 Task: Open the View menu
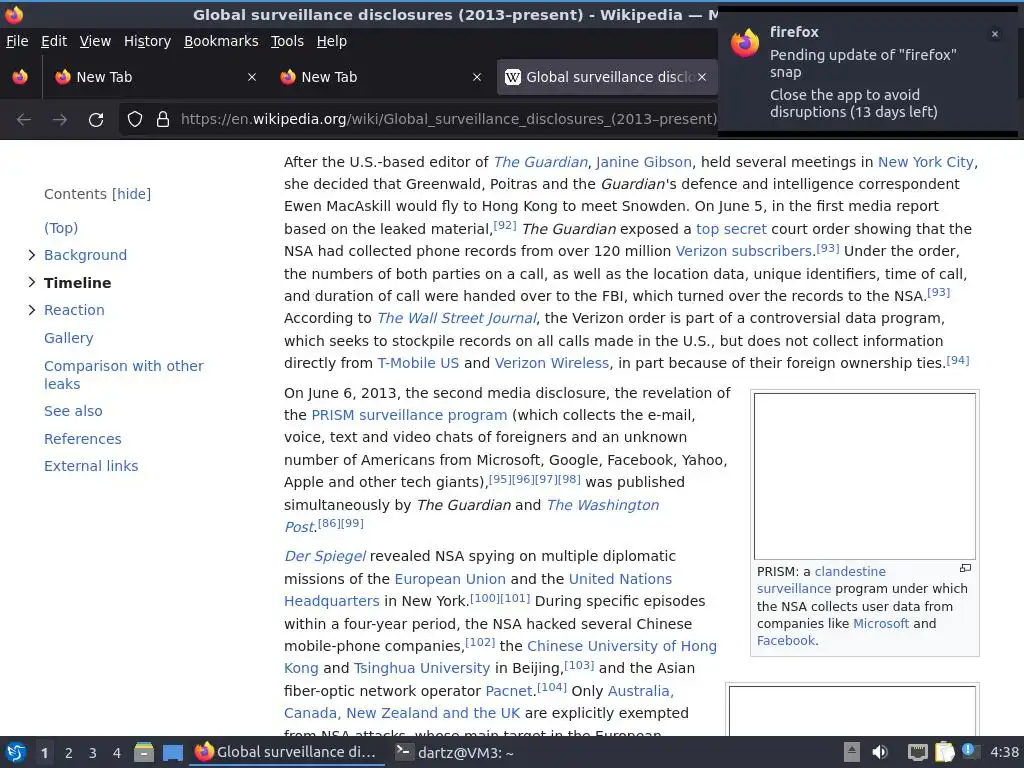coord(95,41)
